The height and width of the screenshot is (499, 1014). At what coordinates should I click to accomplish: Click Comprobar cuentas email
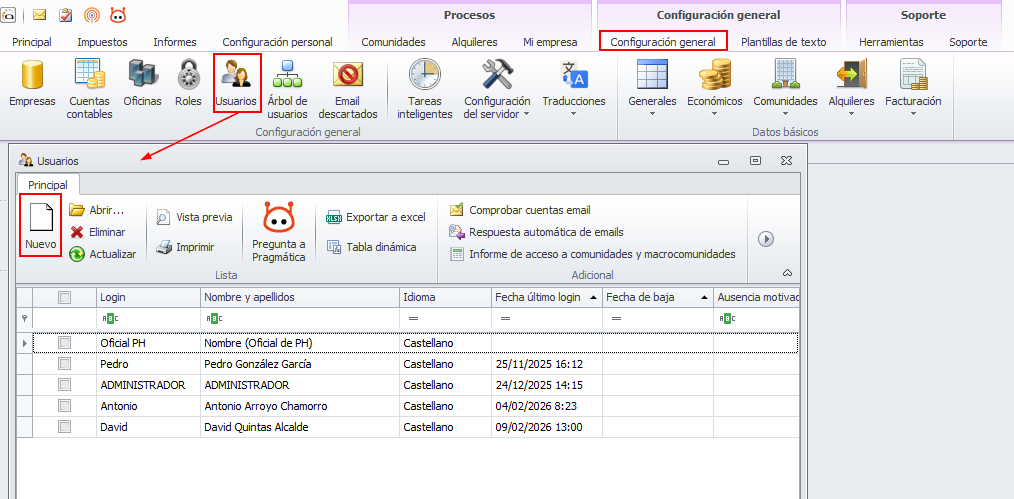point(520,210)
